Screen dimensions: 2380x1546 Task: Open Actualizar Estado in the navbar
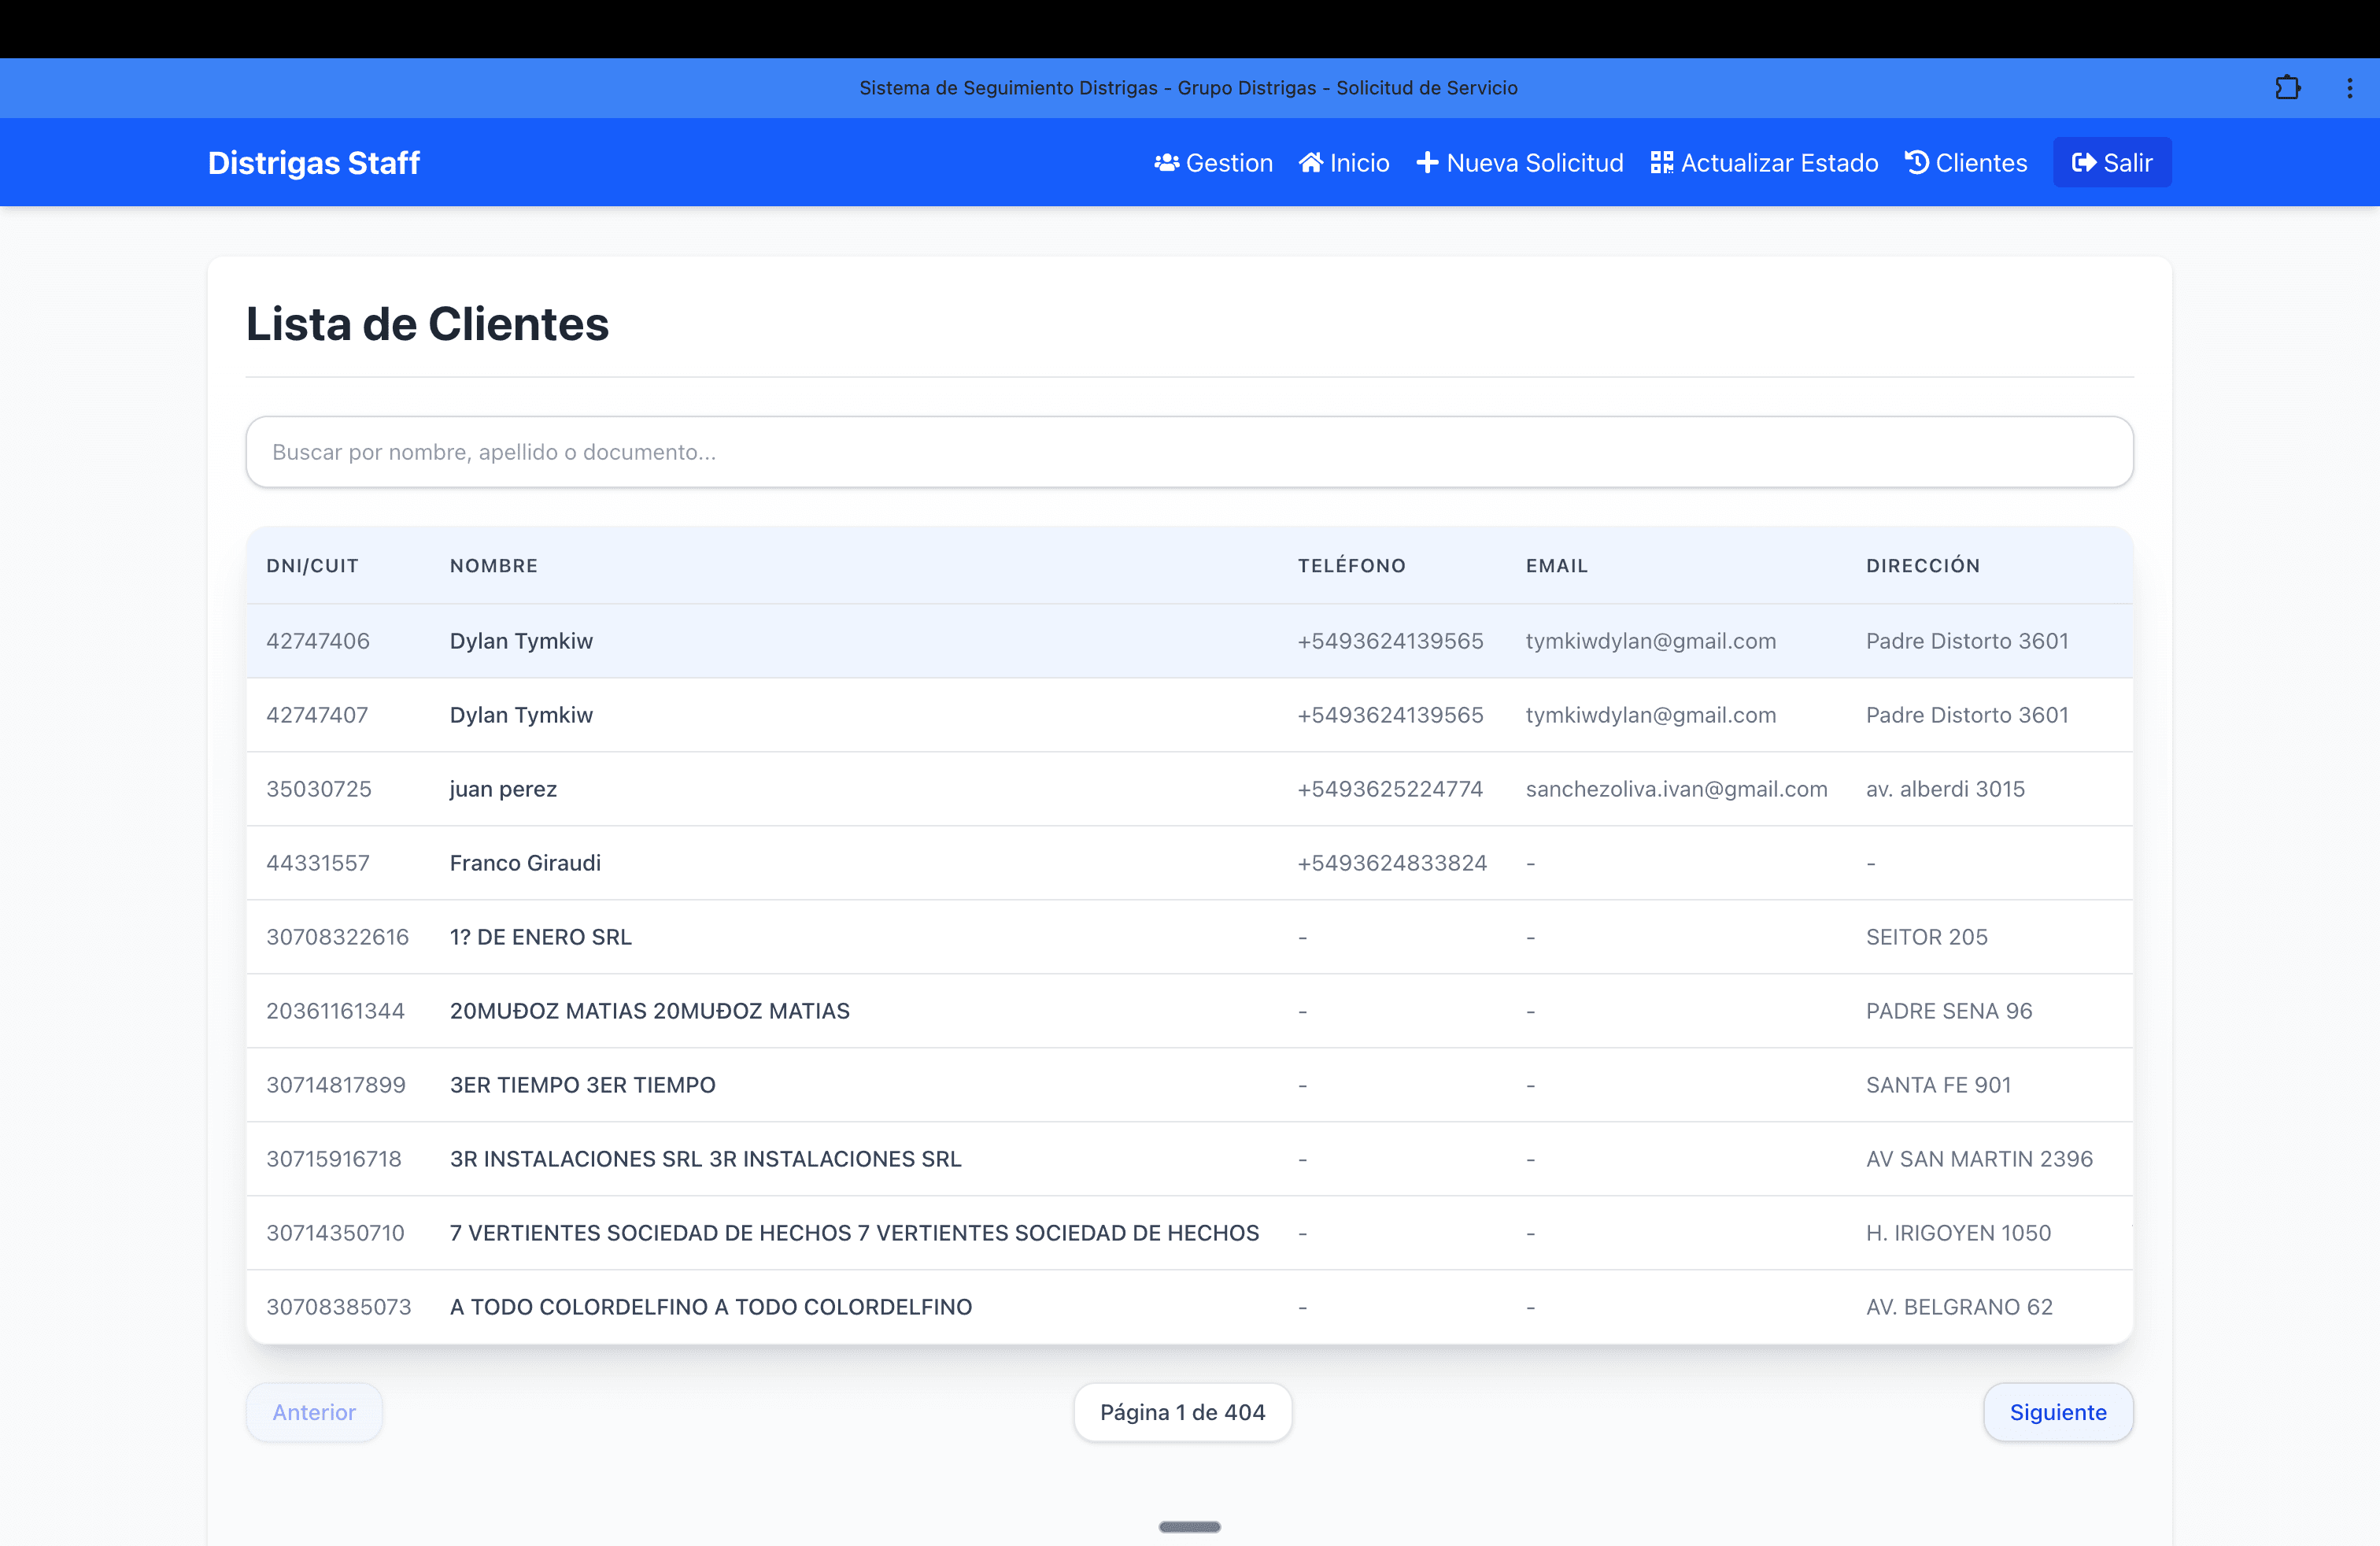(x=1765, y=162)
